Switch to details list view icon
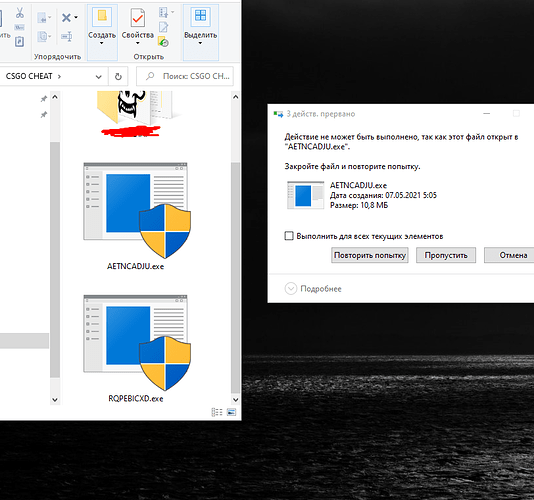 (217, 412)
